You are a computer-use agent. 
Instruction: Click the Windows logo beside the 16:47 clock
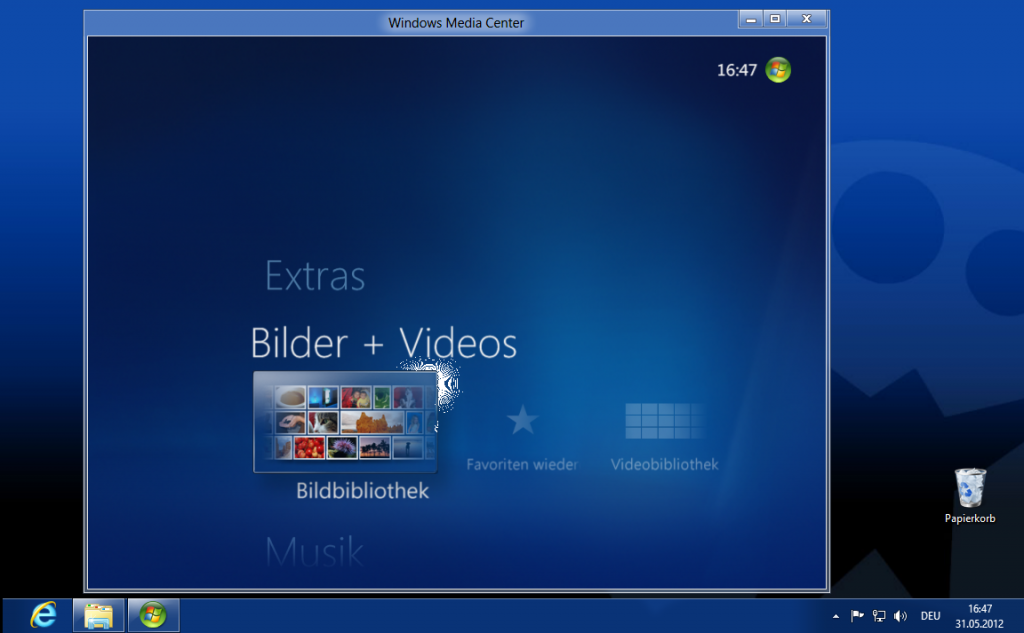(778, 70)
